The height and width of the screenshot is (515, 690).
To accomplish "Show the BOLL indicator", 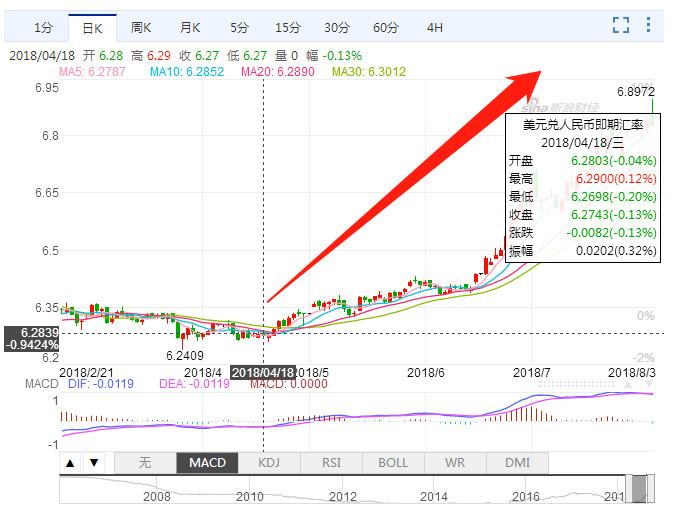I will tap(393, 463).
